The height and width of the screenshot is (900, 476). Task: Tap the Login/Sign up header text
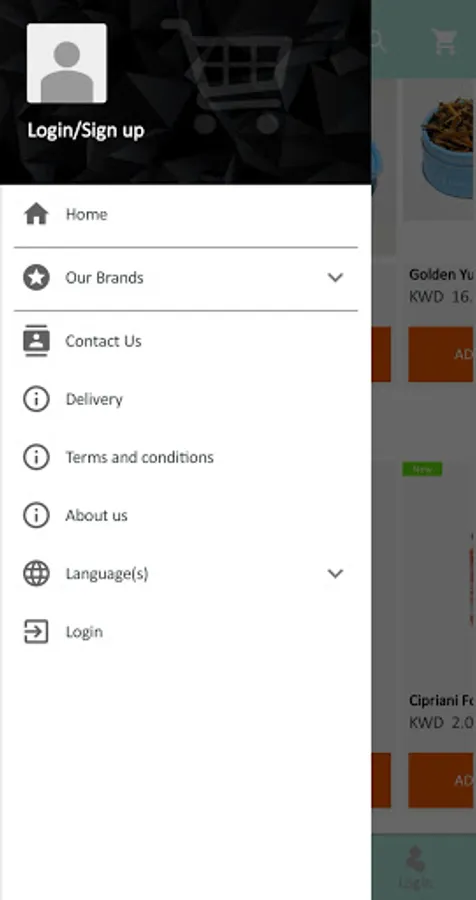click(86, 130)
